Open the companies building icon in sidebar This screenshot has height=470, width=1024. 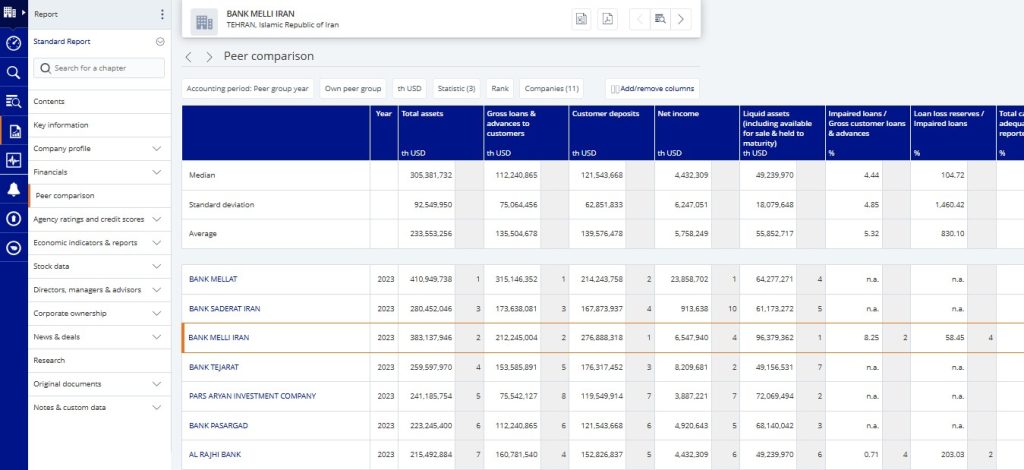[x=9, y=12]
